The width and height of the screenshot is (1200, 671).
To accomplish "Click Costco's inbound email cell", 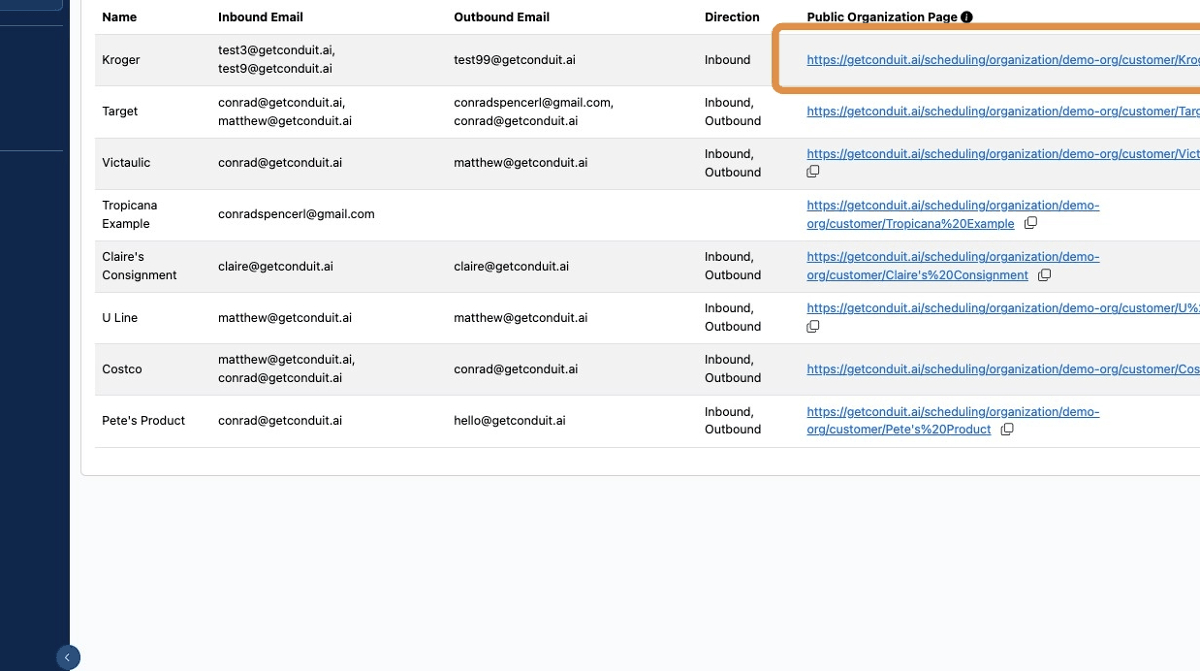I will 287,369.
